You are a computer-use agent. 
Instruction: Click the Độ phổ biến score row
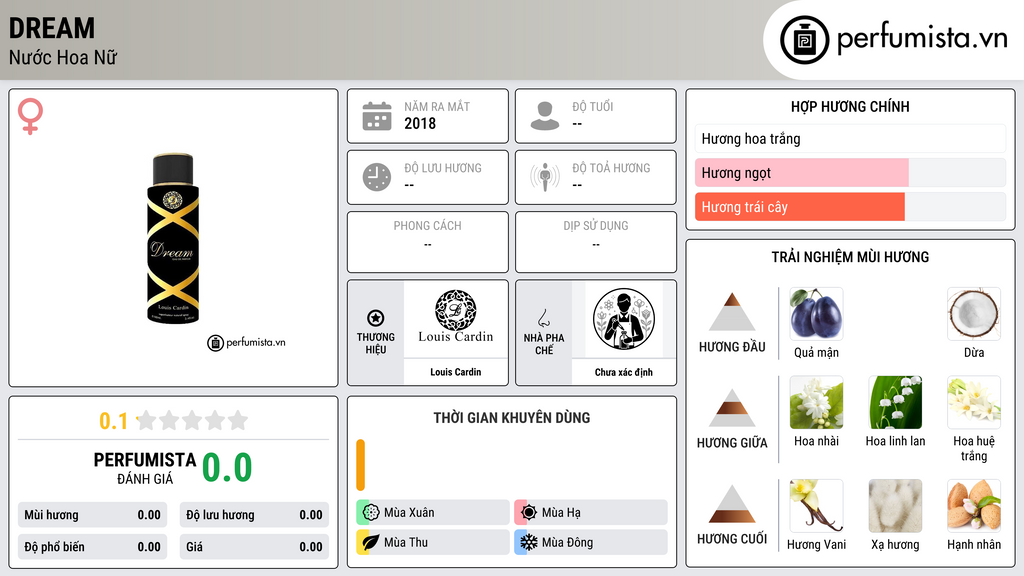click(x=92, y=547)
